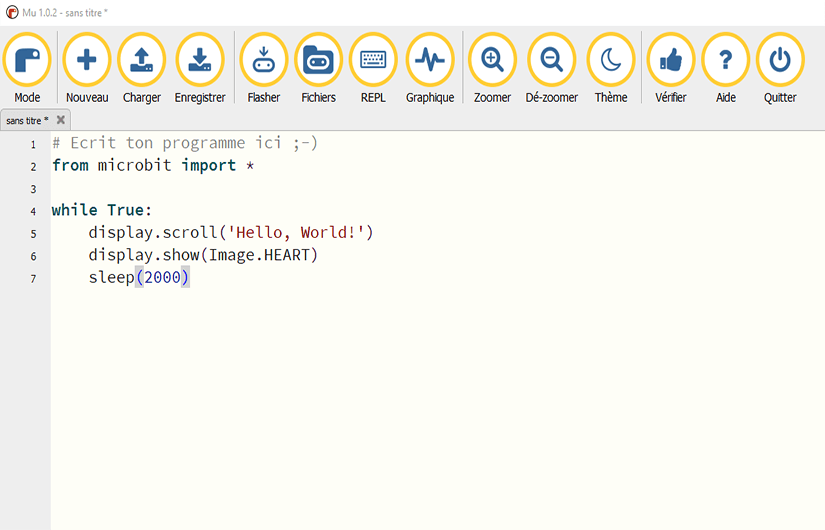This screenshot has height=530, width=825.
Task: Open the Aide help button
Action: tap(726, 60)
